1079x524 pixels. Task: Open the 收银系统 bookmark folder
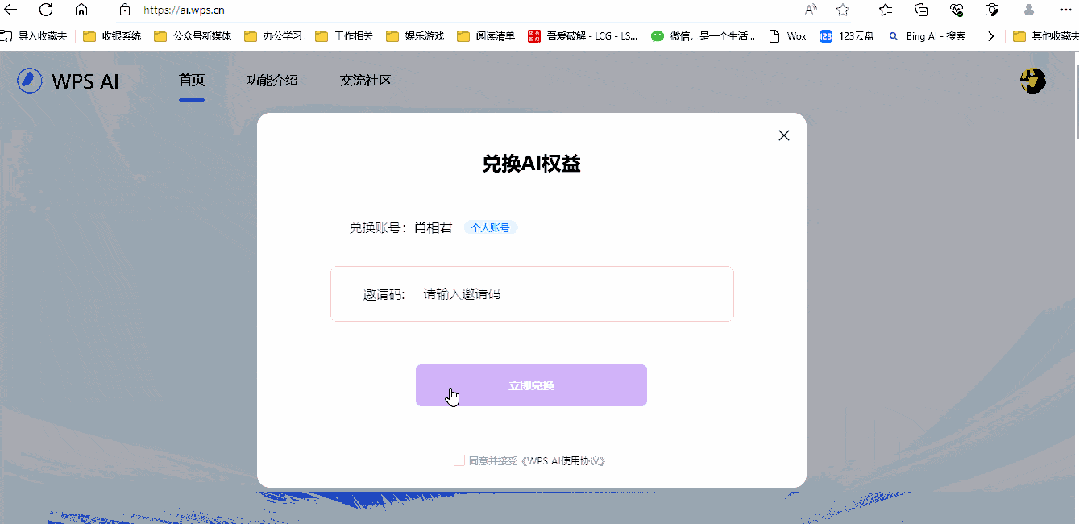(x=111, y=36)
